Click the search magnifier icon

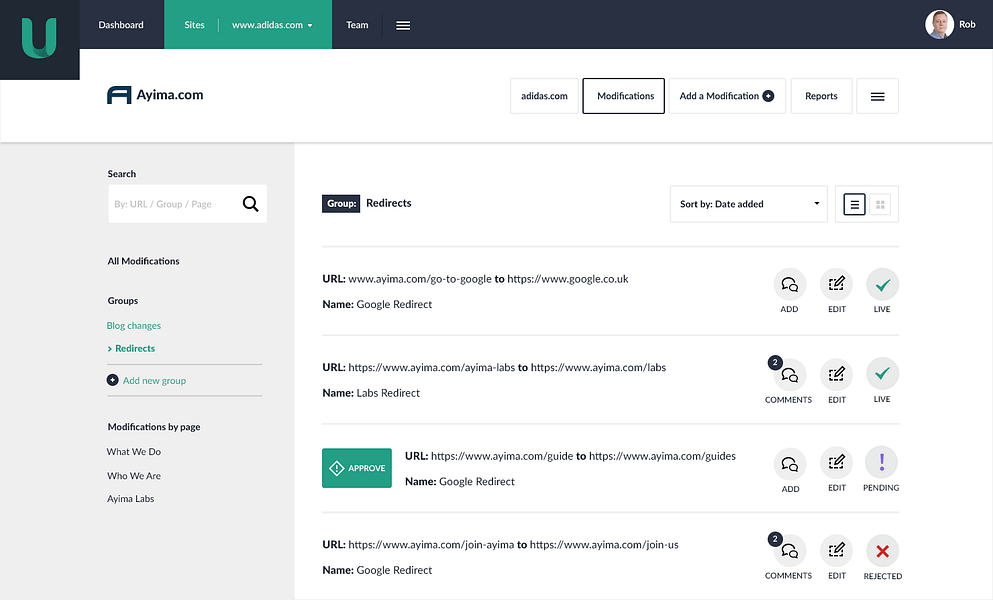click(251, 203)
